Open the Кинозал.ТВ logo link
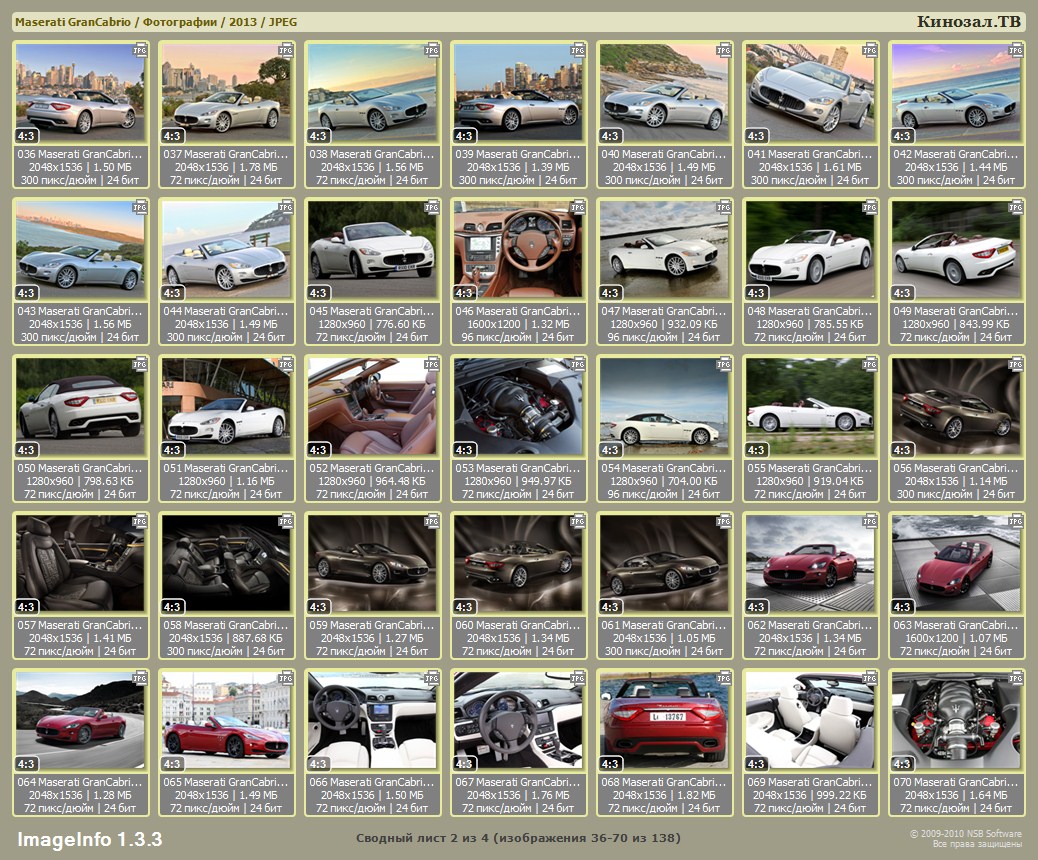The image size is (1038, 860). pos(966,22)
